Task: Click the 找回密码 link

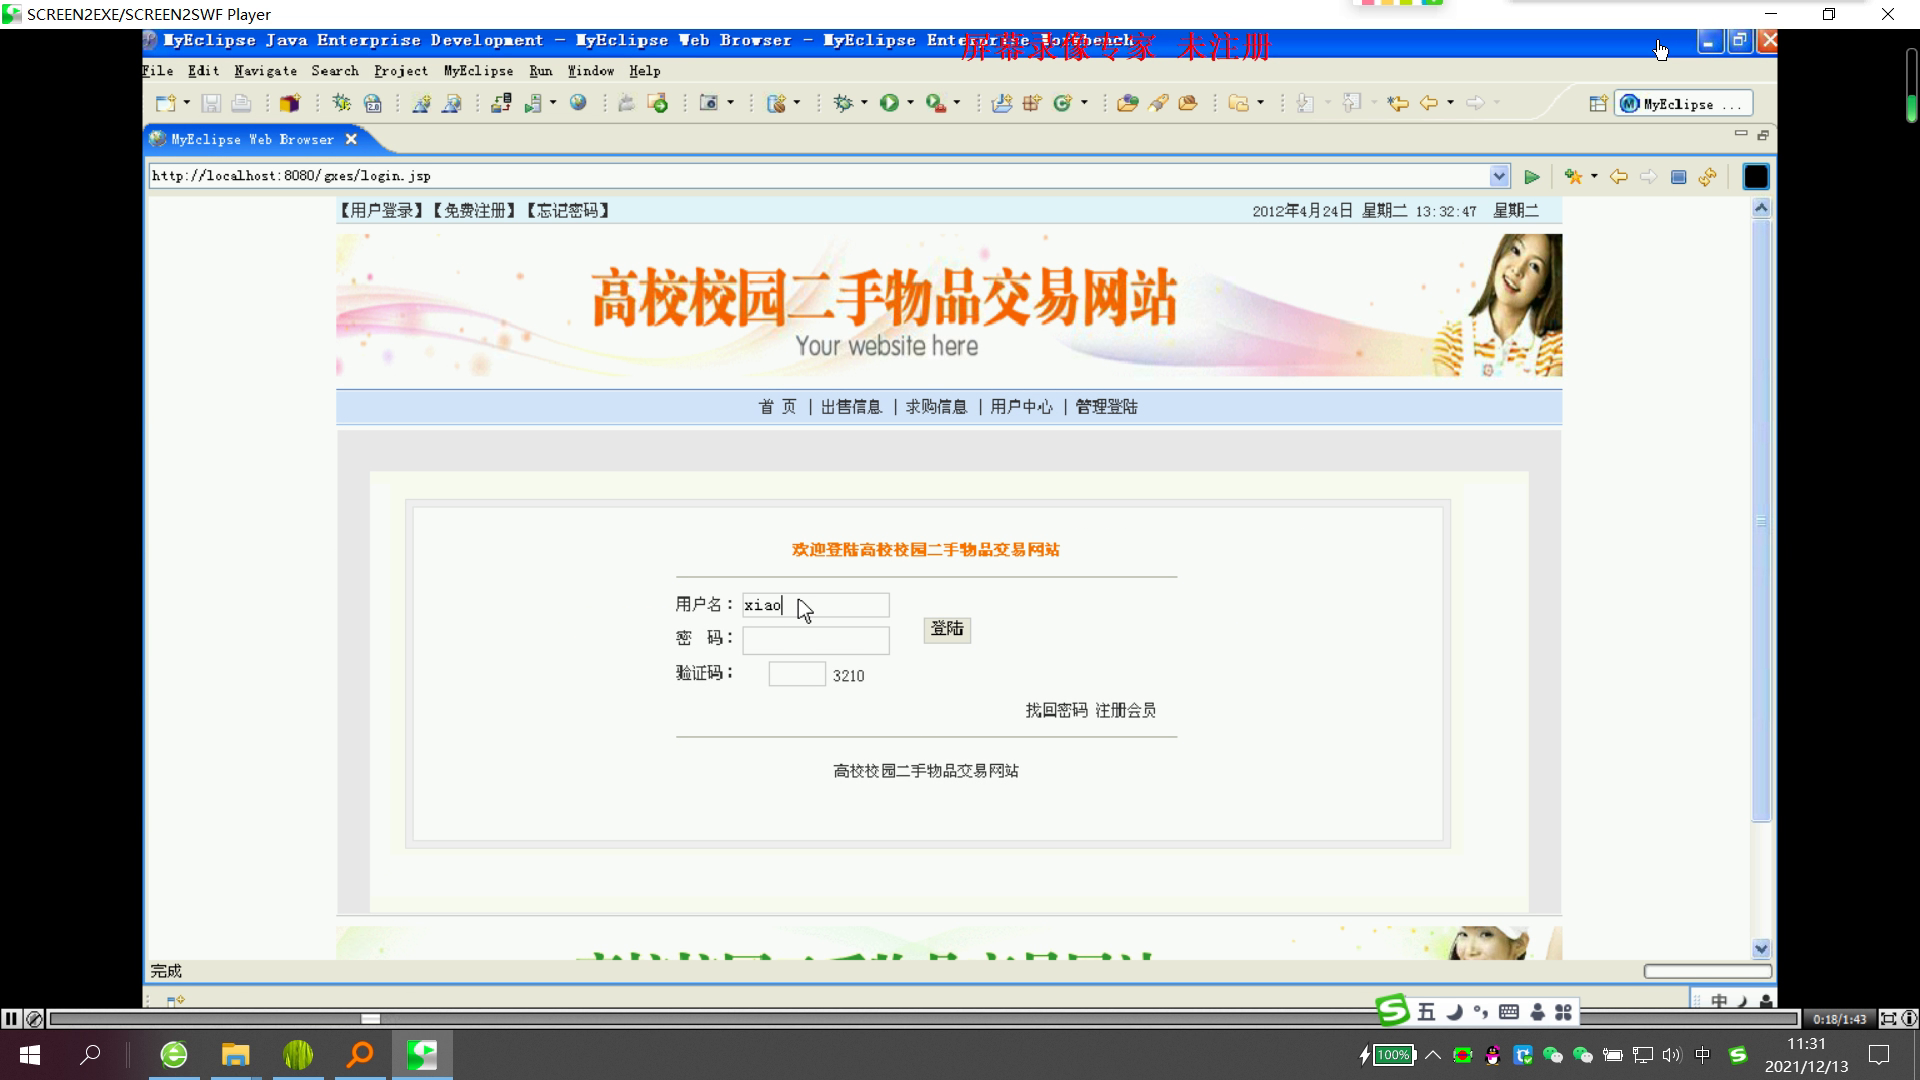Action: coord(1056,710)
